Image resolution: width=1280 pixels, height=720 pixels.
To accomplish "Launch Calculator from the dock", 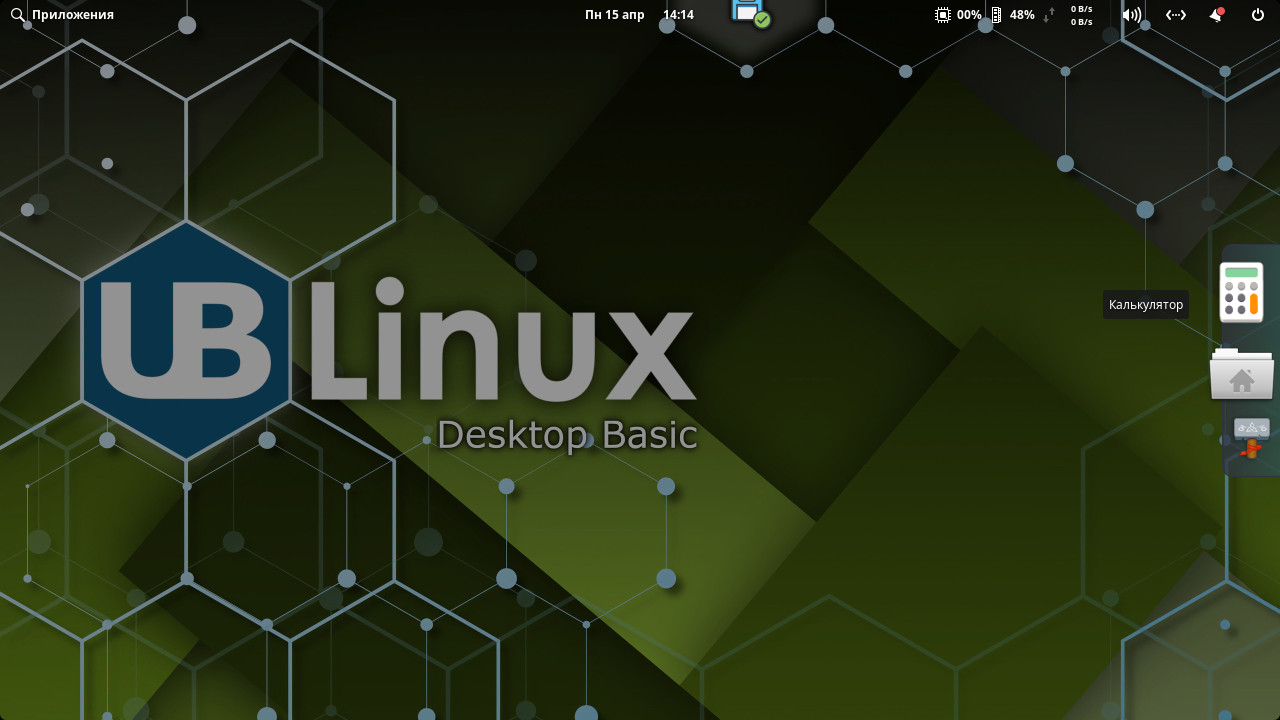I will (x=1242, y=292).
